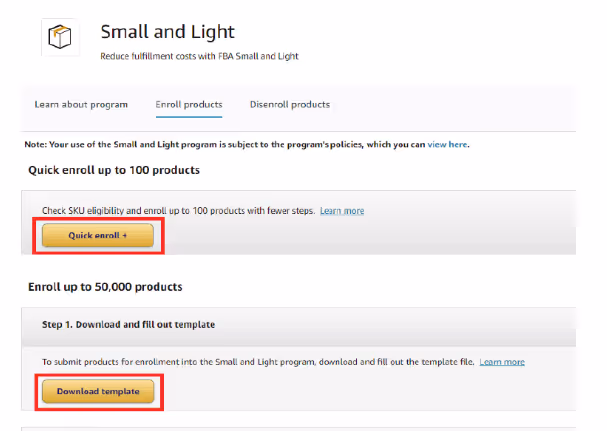This screenshot has height=431, width=607.
Task: Click the 'Note:' label in policy notice
Action: 35,145
